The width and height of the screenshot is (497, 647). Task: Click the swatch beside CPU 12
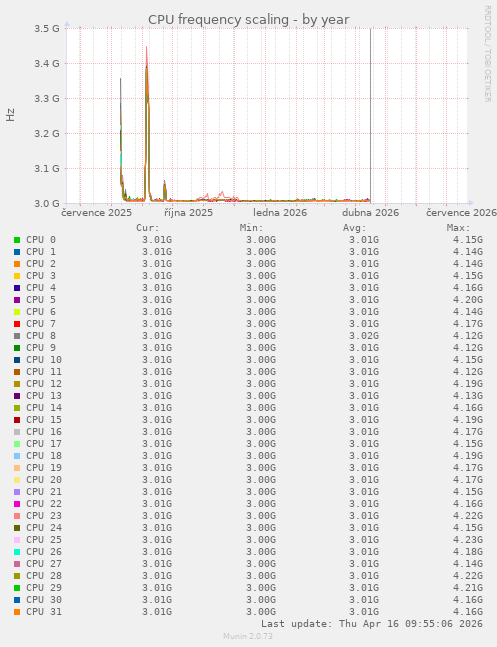click(17, 383)
